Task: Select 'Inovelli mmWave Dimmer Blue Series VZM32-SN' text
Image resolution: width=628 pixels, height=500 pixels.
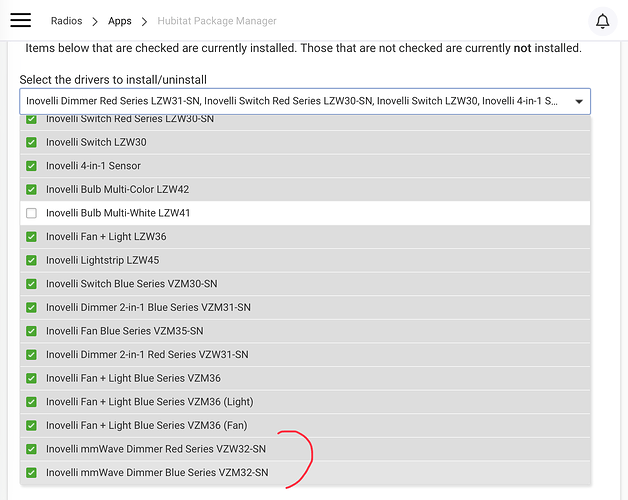Action: [157, 473]
